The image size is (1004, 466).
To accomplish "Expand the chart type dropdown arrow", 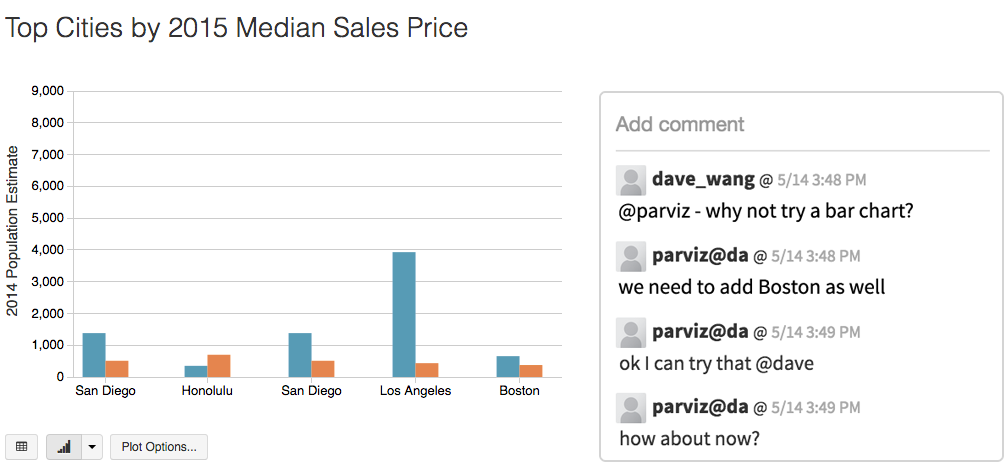I will [92, 447].
